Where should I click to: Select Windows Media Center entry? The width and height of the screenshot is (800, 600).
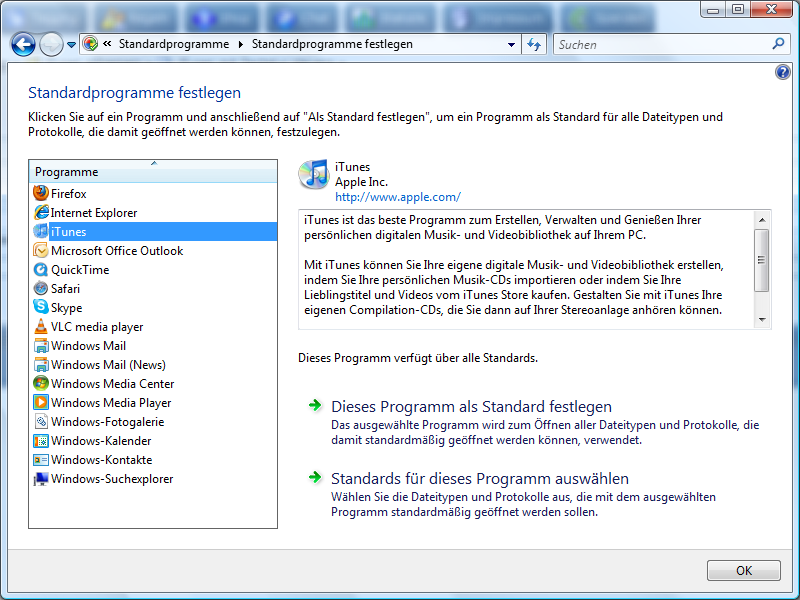153,383
